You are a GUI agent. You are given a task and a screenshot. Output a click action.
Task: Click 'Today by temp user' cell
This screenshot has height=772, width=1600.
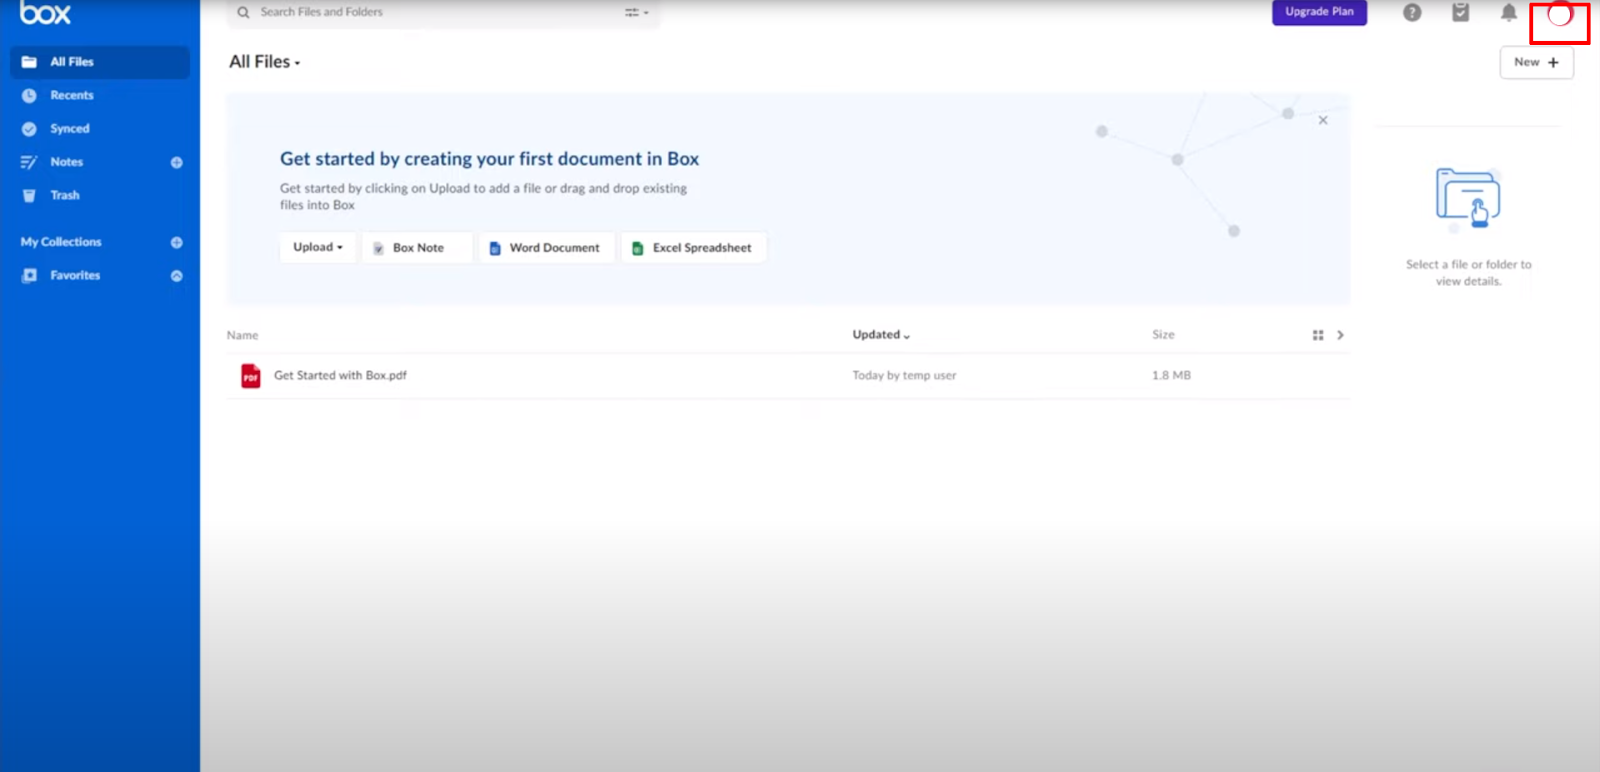point(904,376)
